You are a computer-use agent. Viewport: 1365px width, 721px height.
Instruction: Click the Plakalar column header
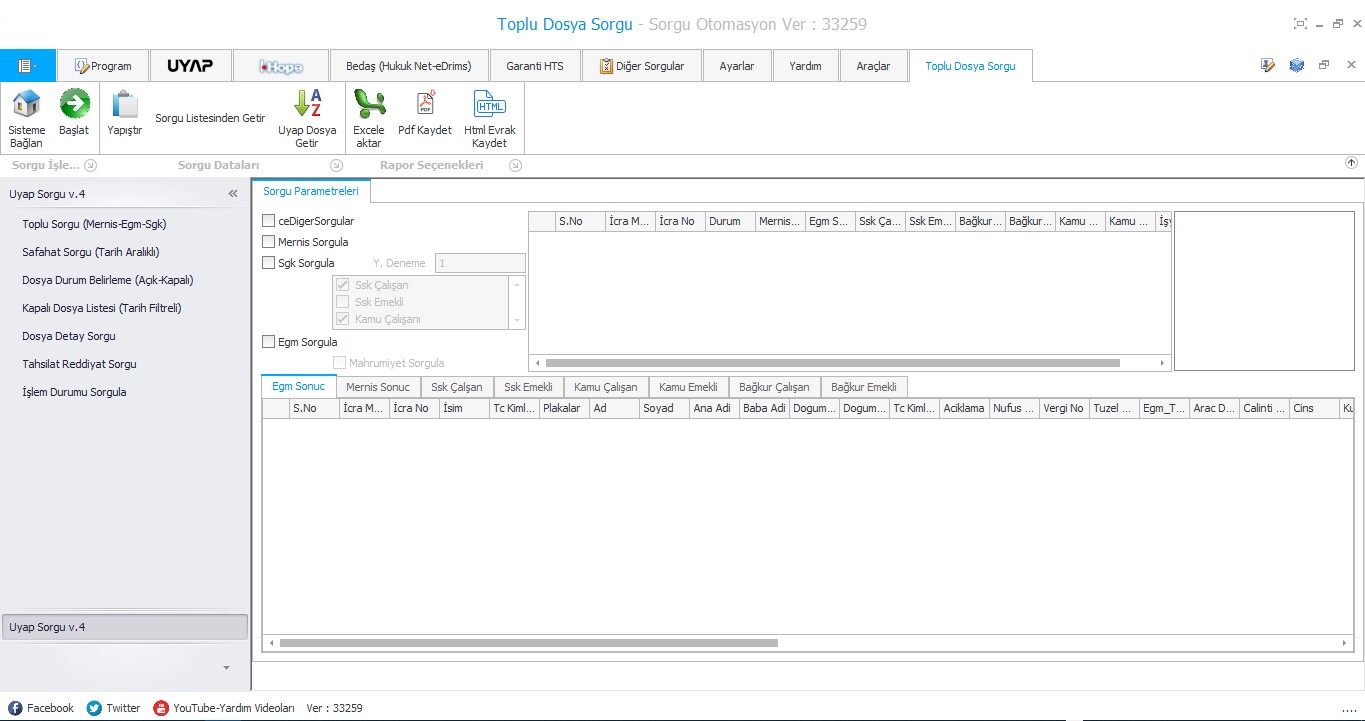pos(564,408)
